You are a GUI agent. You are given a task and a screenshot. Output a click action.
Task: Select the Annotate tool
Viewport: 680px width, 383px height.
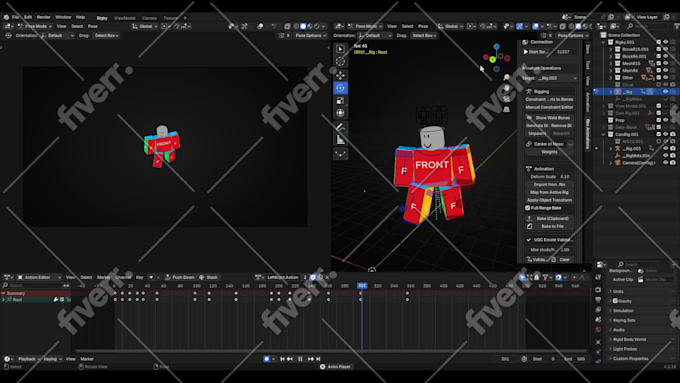click(x=340, y=127)
